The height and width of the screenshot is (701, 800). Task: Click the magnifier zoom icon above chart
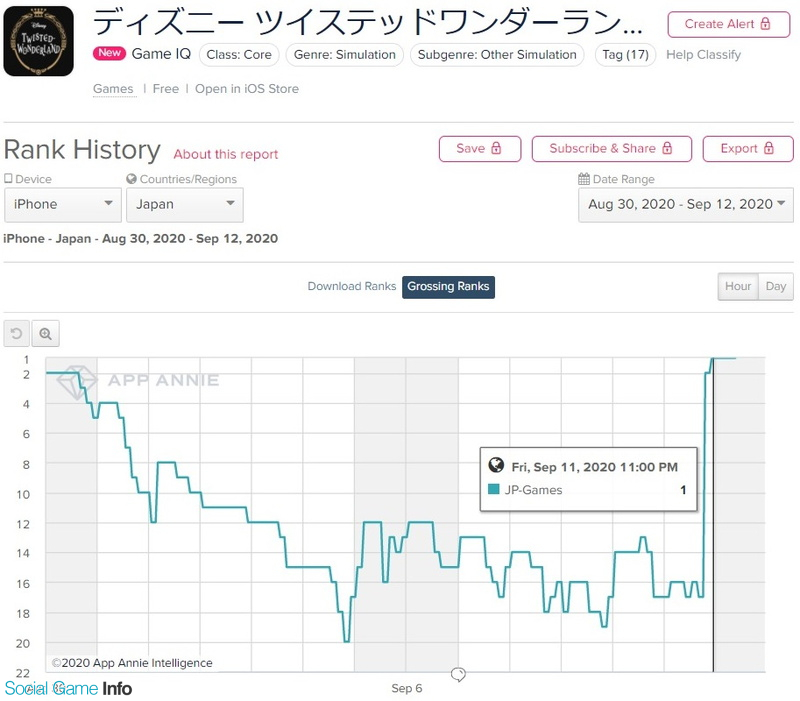pyautogui.click(x=46, y=333)
